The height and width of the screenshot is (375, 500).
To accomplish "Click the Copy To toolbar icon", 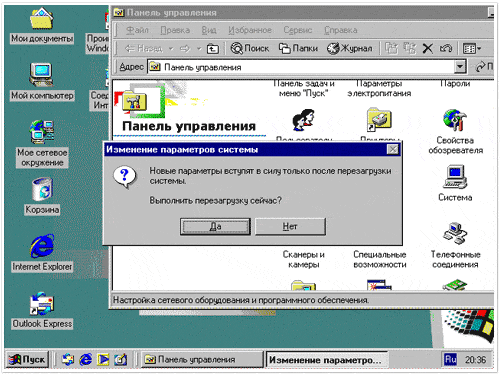I will point(410,49).
